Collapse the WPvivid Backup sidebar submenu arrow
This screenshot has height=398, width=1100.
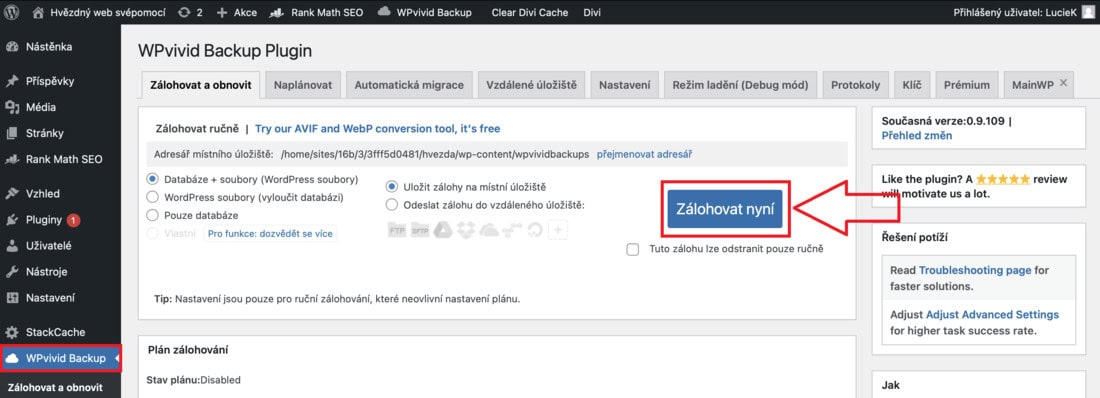[x=116, y=359]
